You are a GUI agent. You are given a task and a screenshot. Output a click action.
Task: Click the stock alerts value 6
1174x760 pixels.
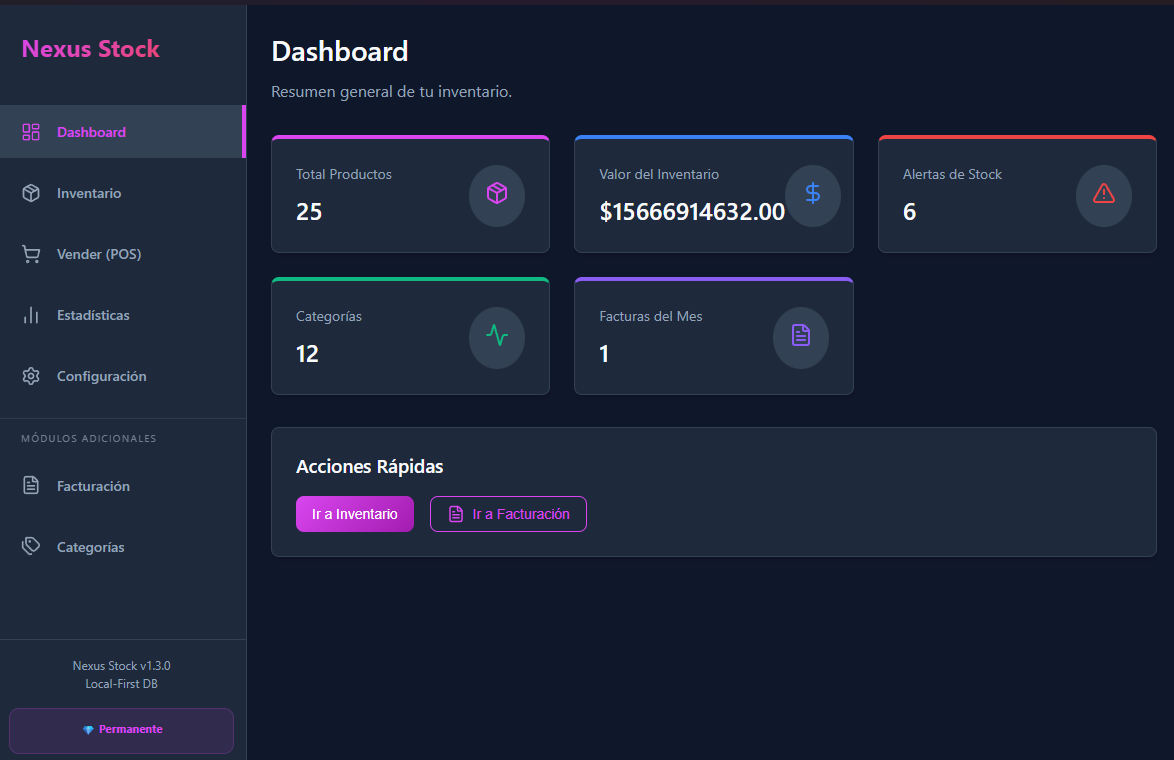click(910, 212)
